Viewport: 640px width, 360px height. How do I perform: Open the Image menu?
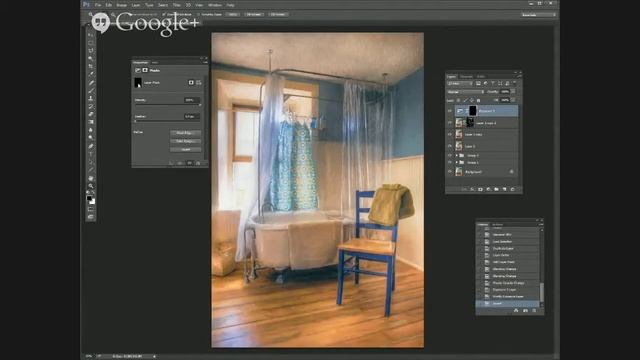click(122, 5)
